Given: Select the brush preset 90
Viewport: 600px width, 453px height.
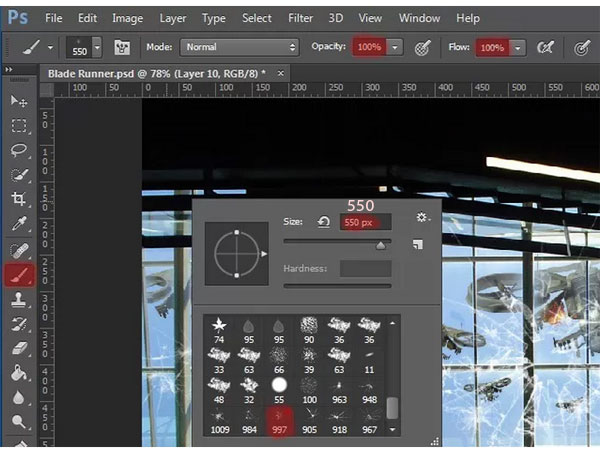Looking at the screenshot, I should pos(309,331).
